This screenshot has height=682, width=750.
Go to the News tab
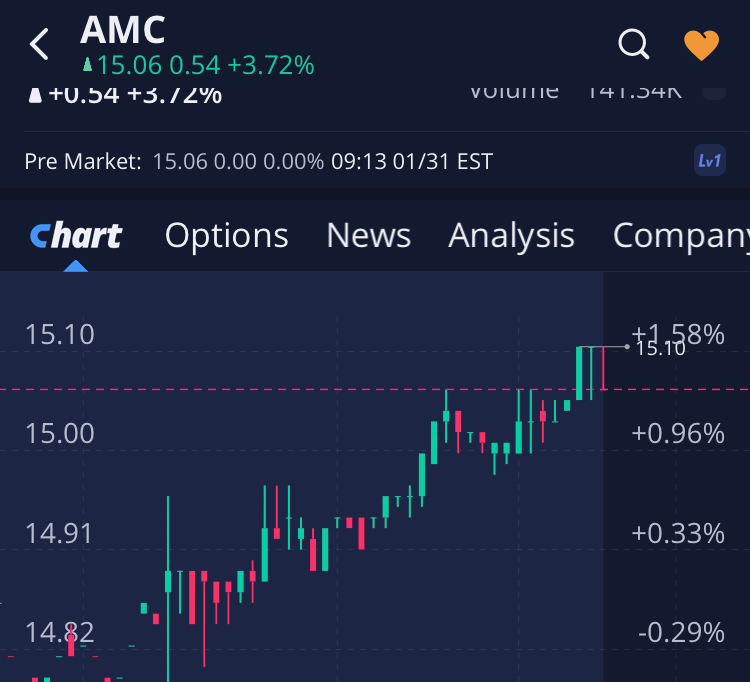368,236
